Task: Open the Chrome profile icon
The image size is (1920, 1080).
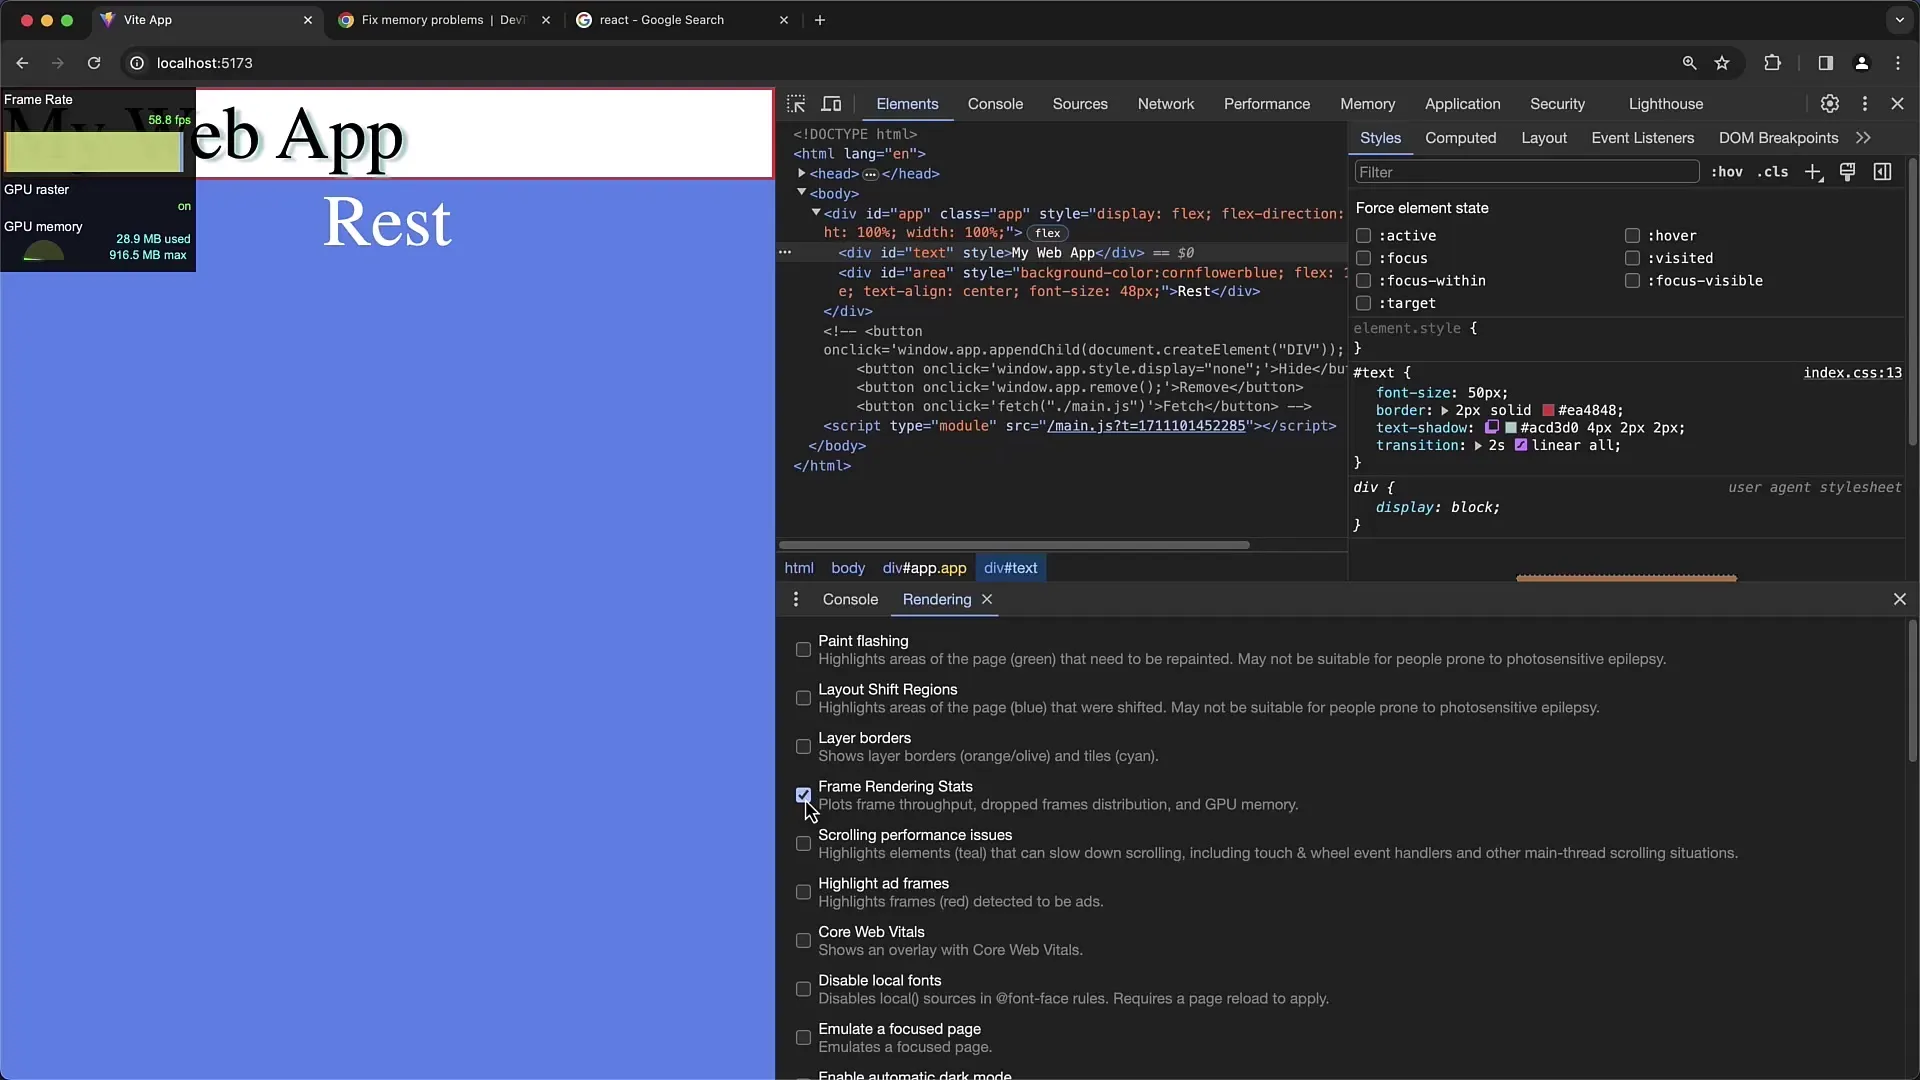Action: pyautogui.click(x=1862, y=63)
